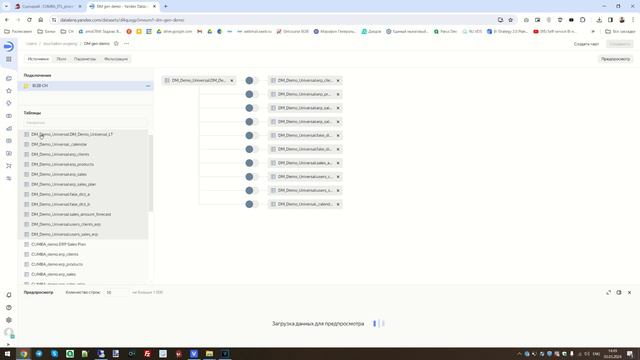Switch to the Параметры tab
Screen dimensions: 640x360
[x=85, y=59]
